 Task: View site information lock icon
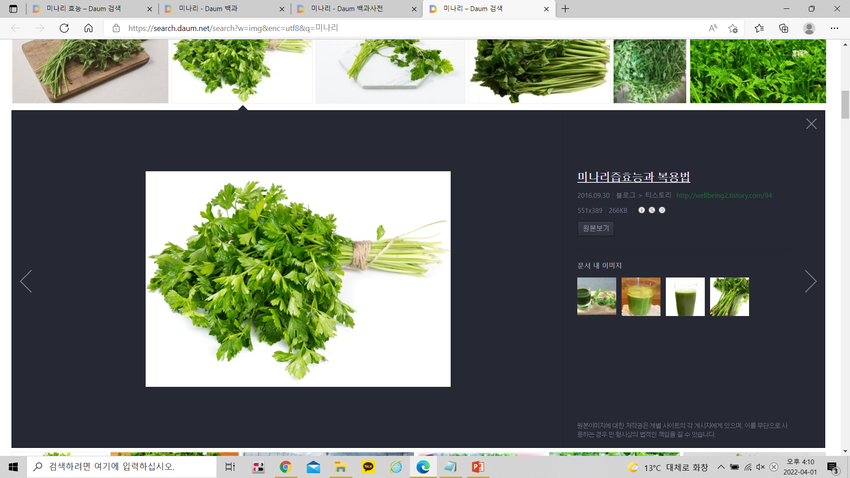click(116, 28)
